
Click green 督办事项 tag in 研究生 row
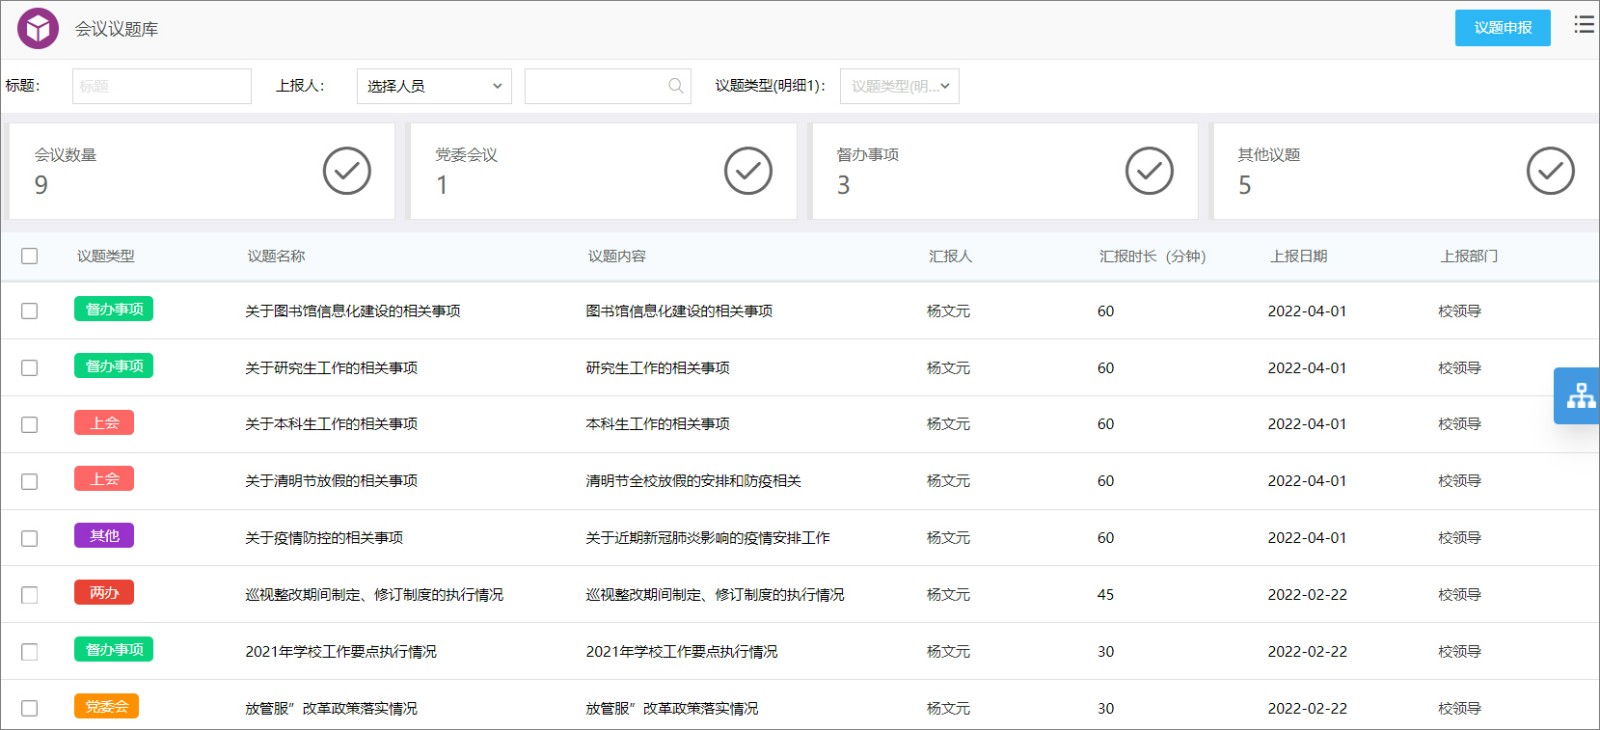[x=114, y=366]
